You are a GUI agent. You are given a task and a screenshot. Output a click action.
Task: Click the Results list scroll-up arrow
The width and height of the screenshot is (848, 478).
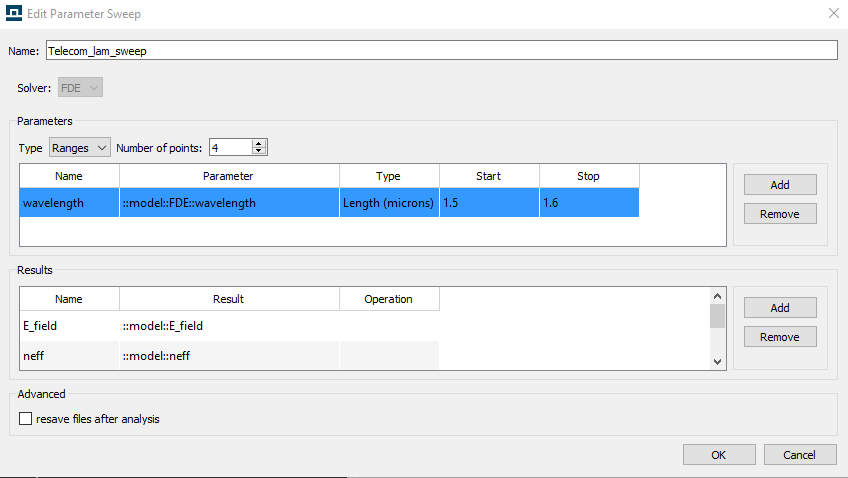(x=717, y=296)
